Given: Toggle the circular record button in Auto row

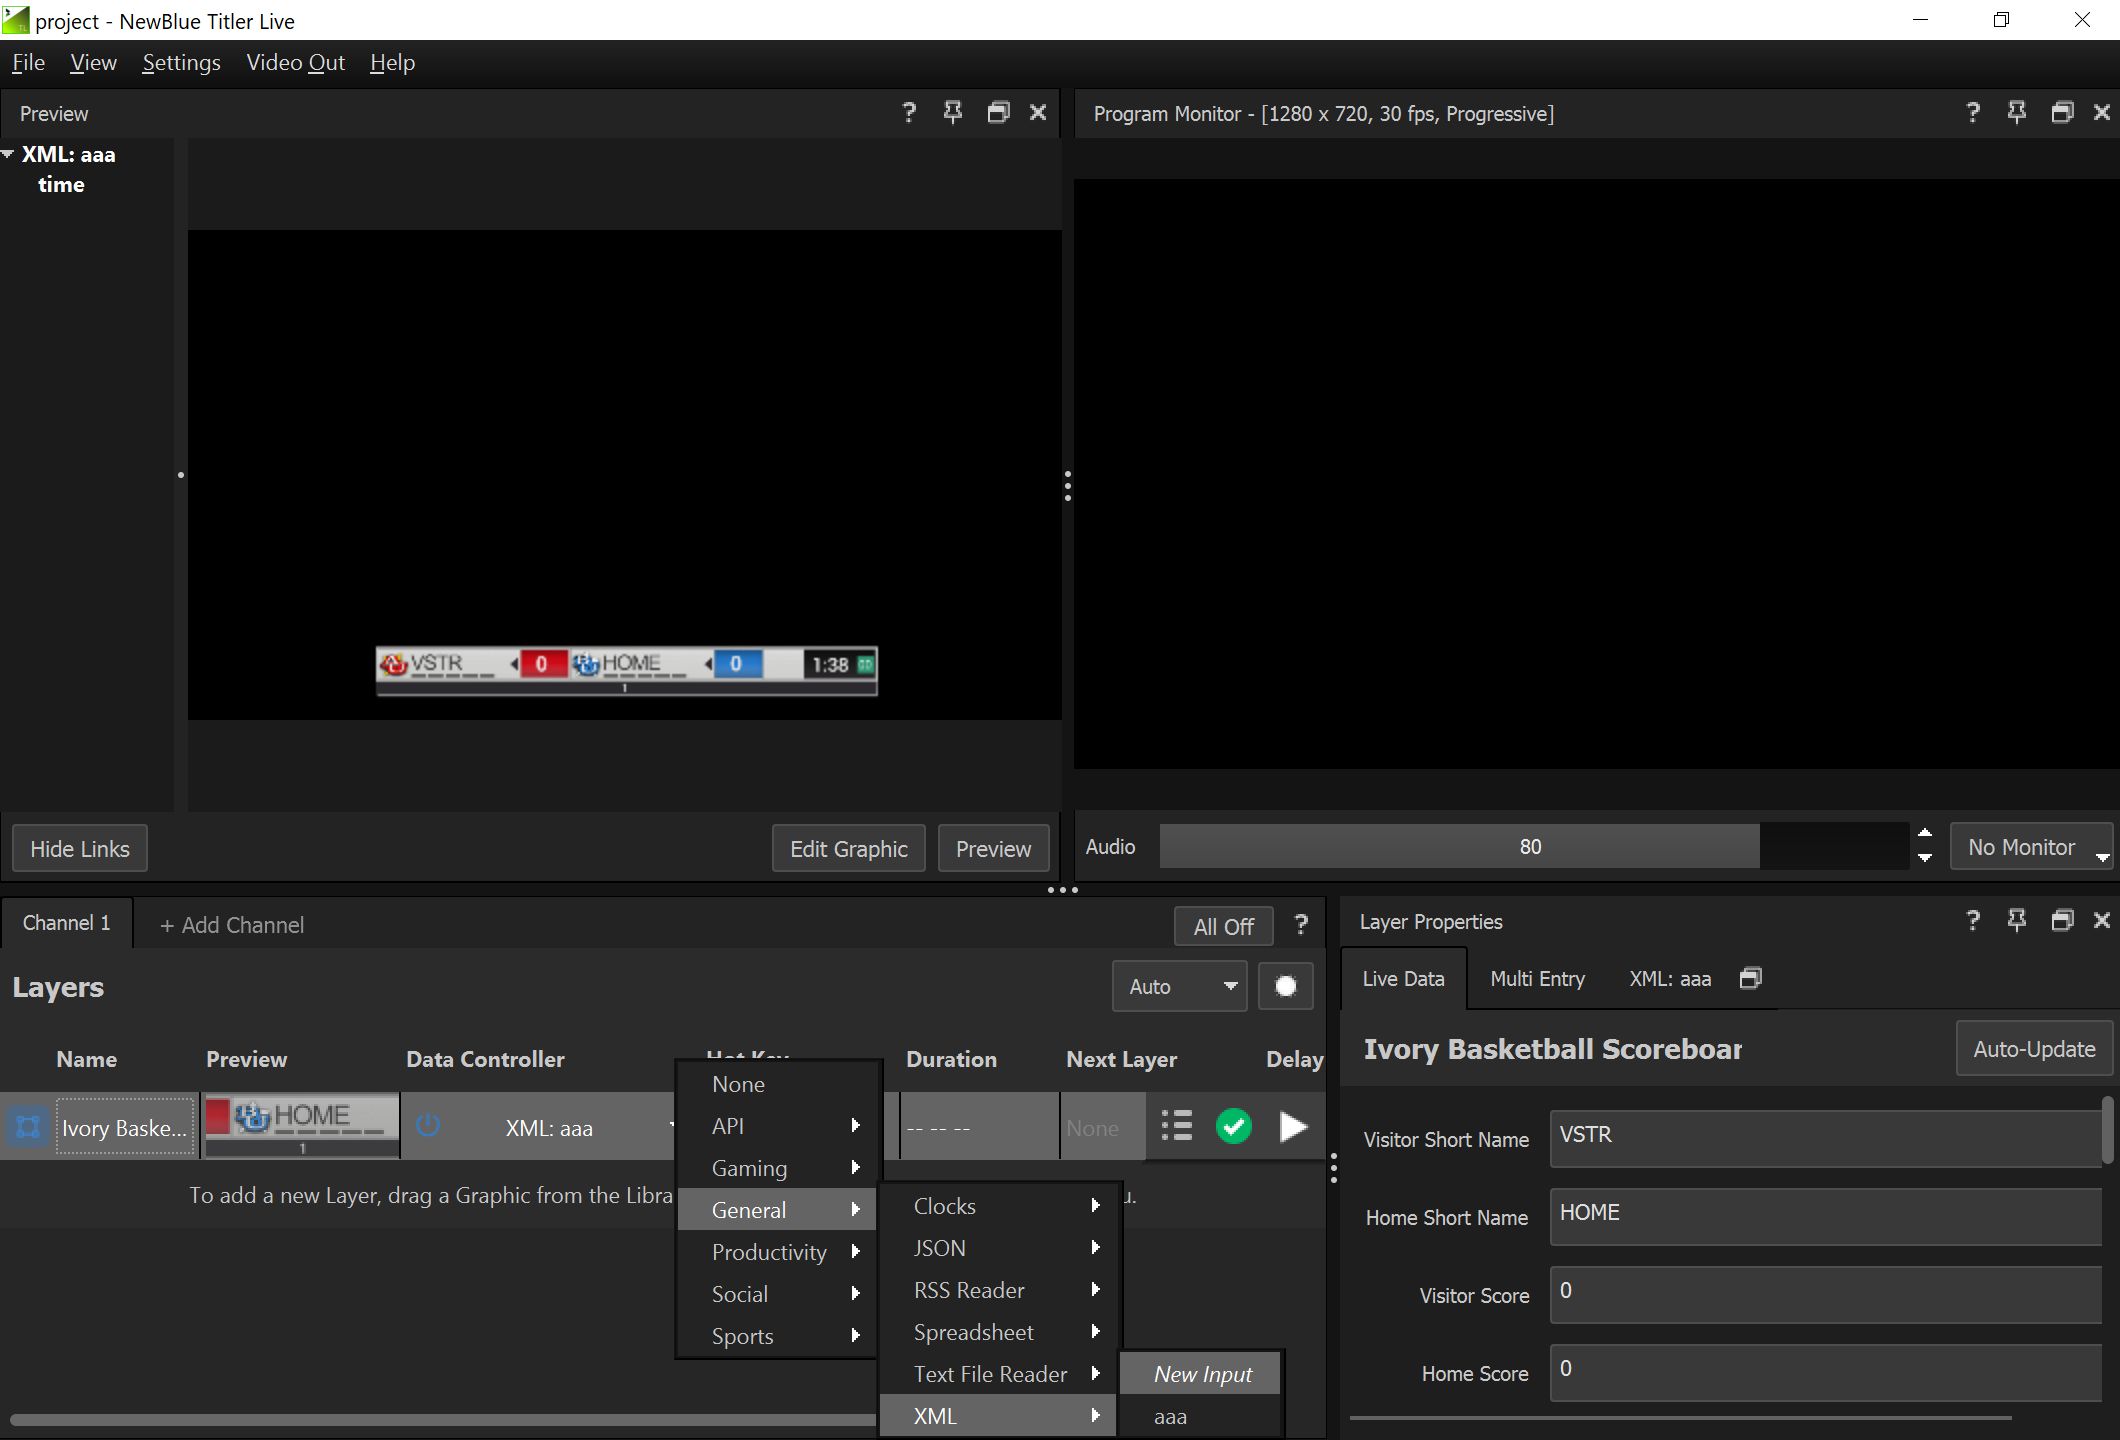Looking at the screenshot, I should tap(1286, 987).
